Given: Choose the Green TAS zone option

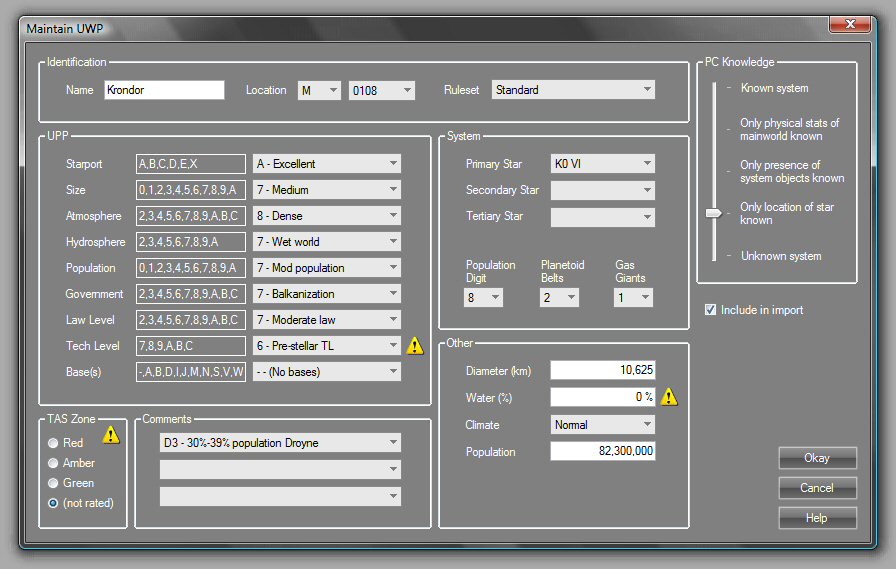Looking at the screenshot, I should [x=53, y=483].
